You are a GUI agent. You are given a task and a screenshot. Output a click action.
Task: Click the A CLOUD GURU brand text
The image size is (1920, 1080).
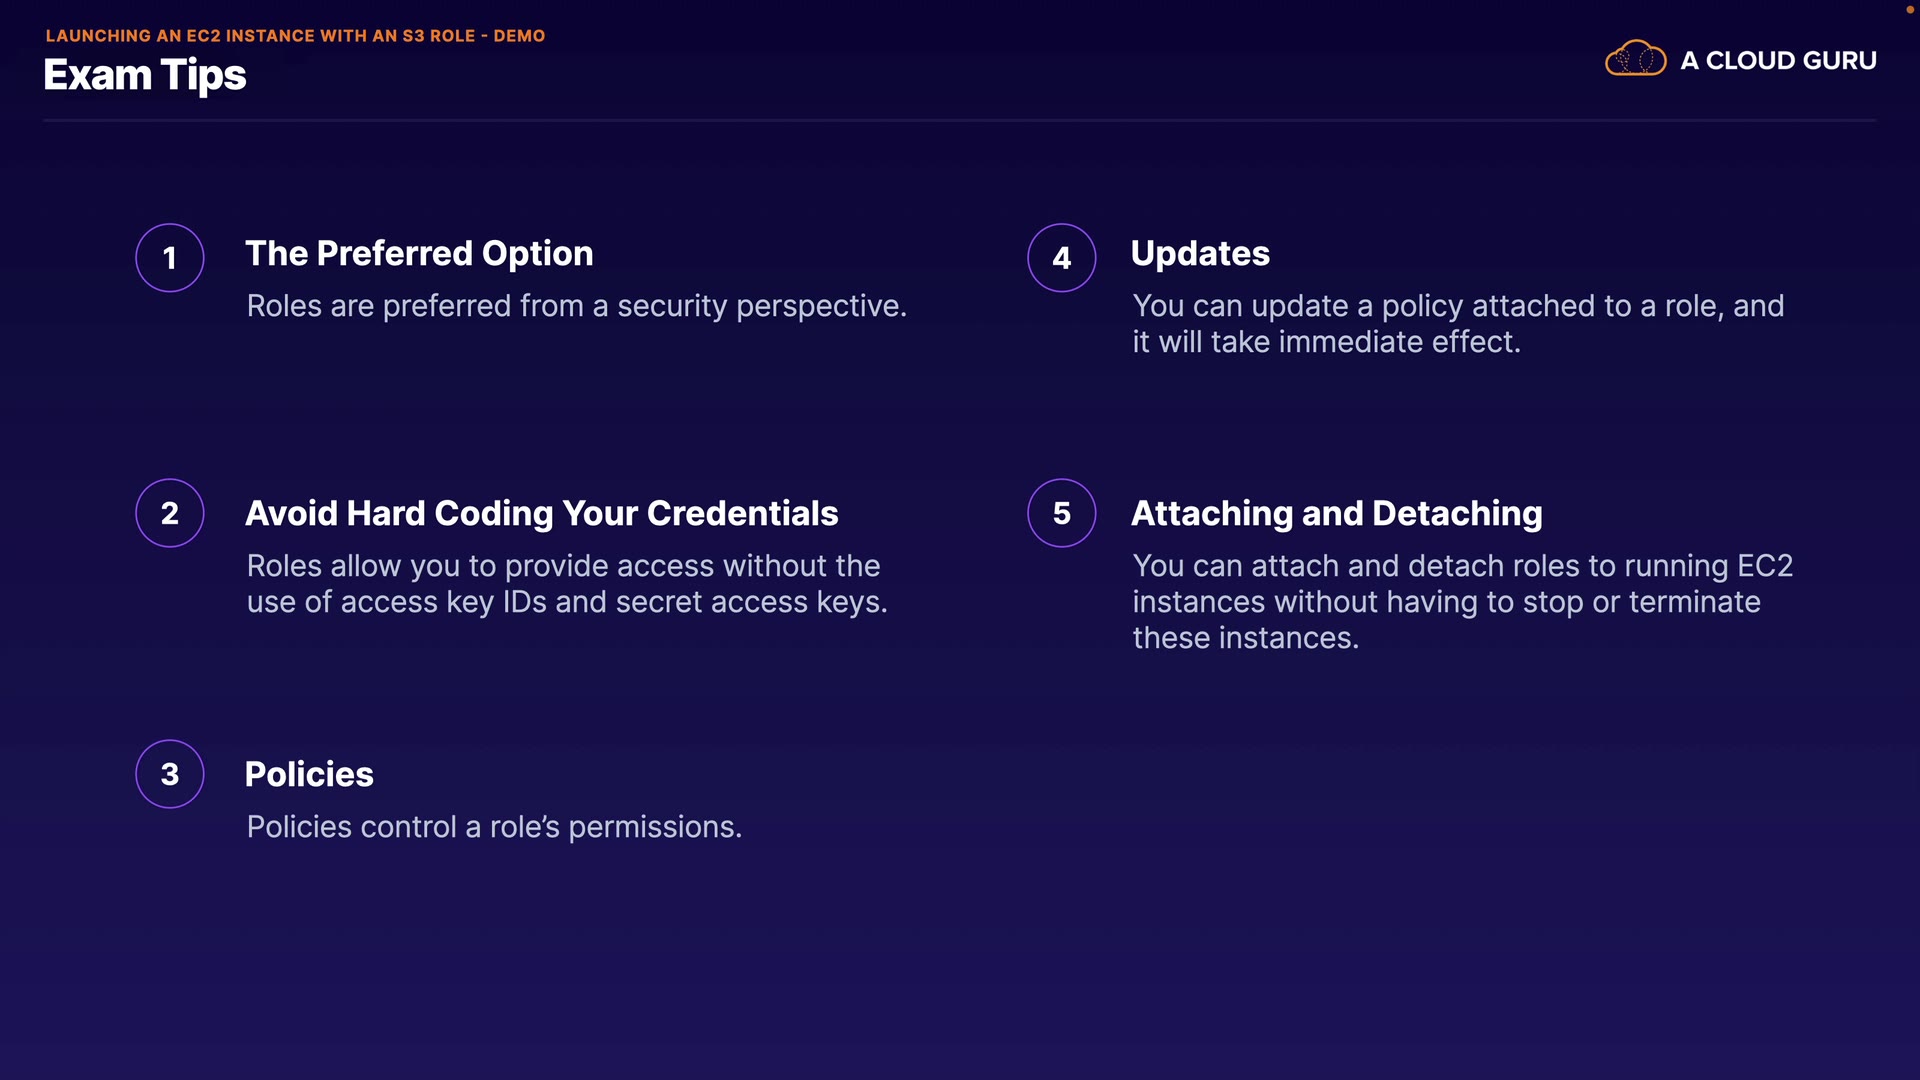1778,61
